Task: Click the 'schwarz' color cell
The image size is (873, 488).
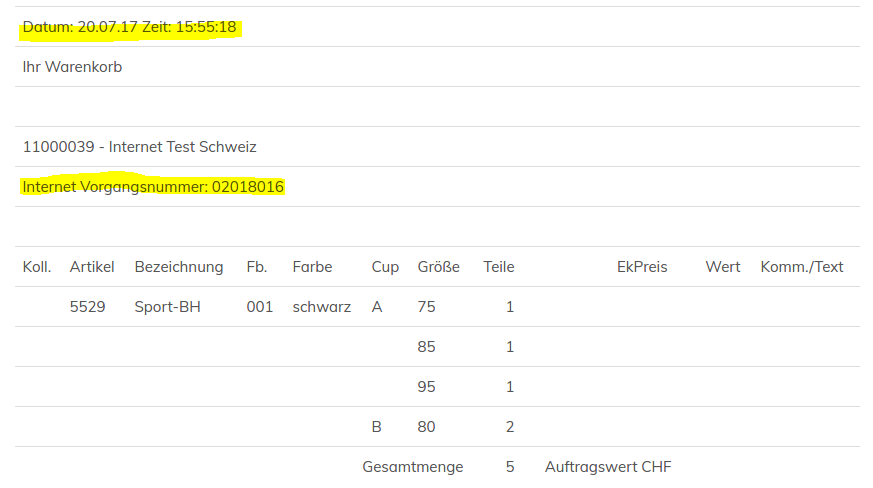Action: [x=321, y=307]
